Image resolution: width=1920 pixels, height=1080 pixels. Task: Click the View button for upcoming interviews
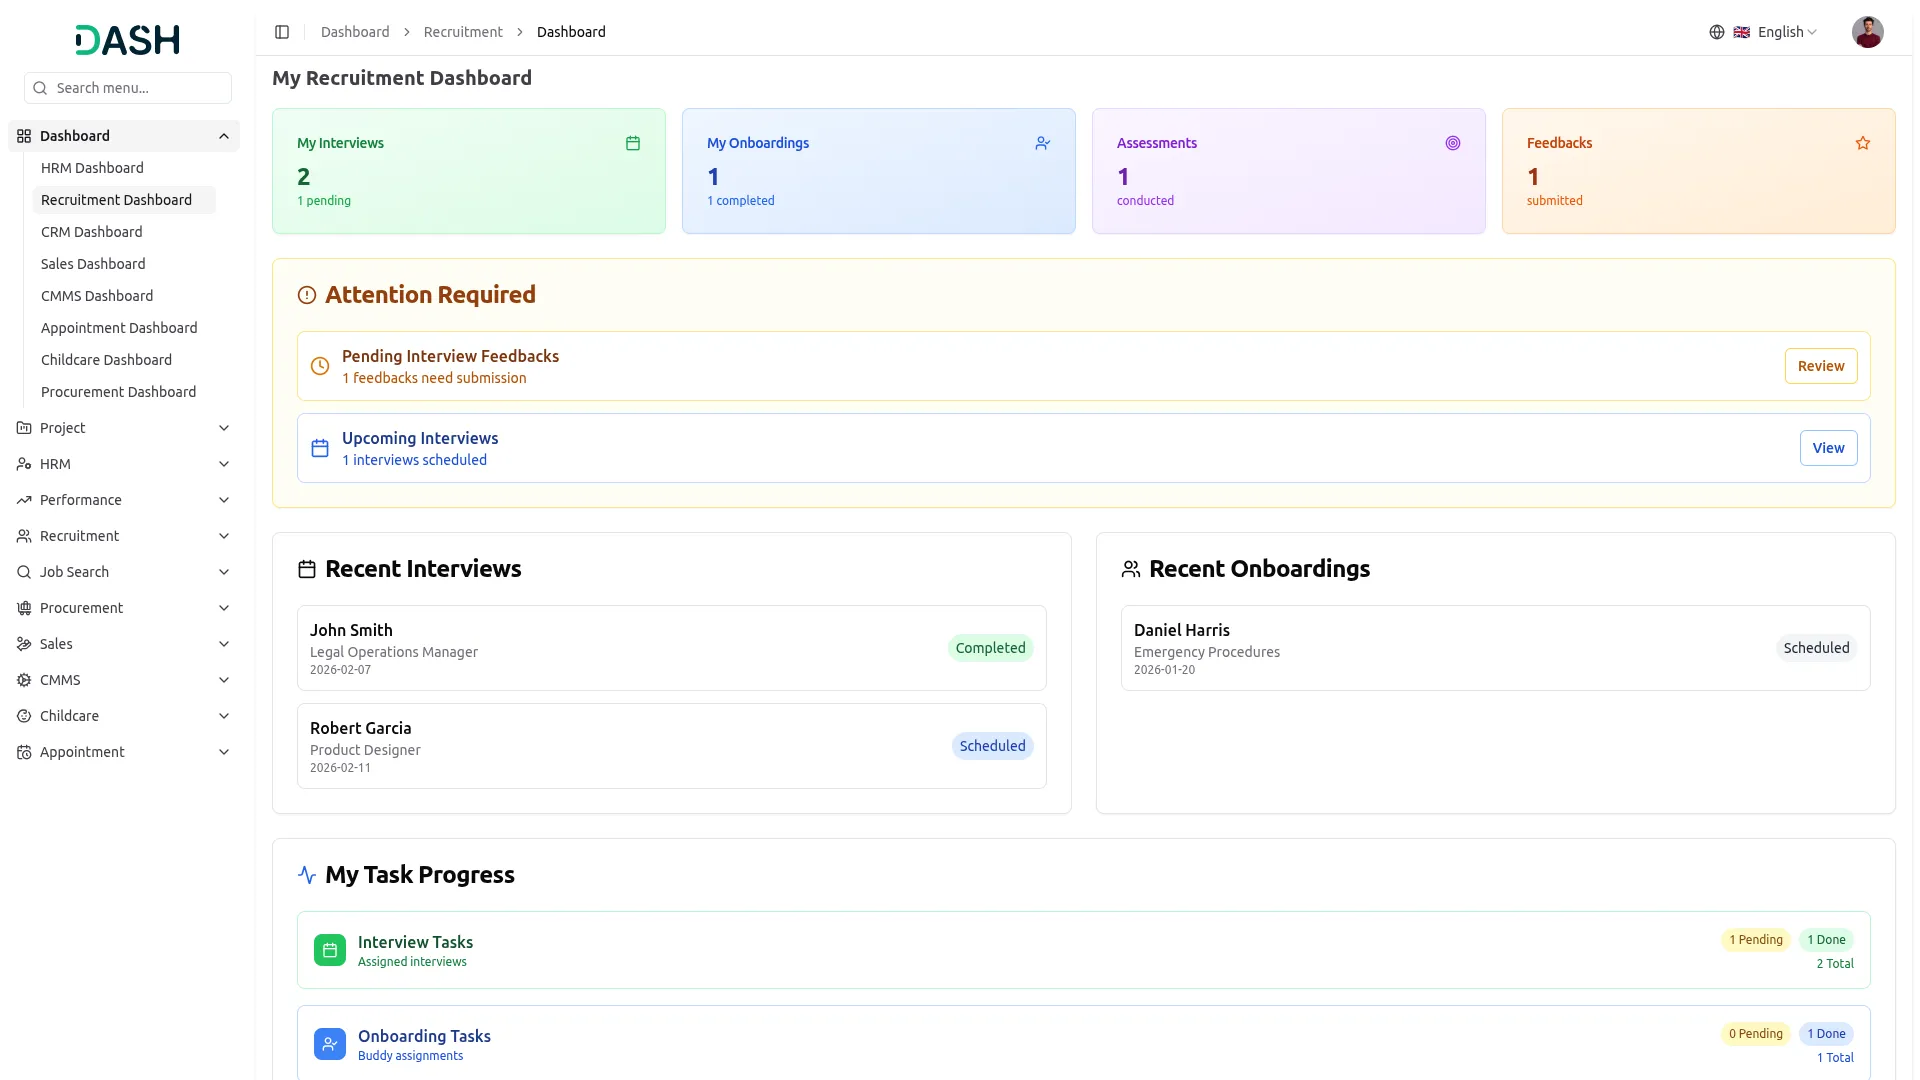[1828, 448]
